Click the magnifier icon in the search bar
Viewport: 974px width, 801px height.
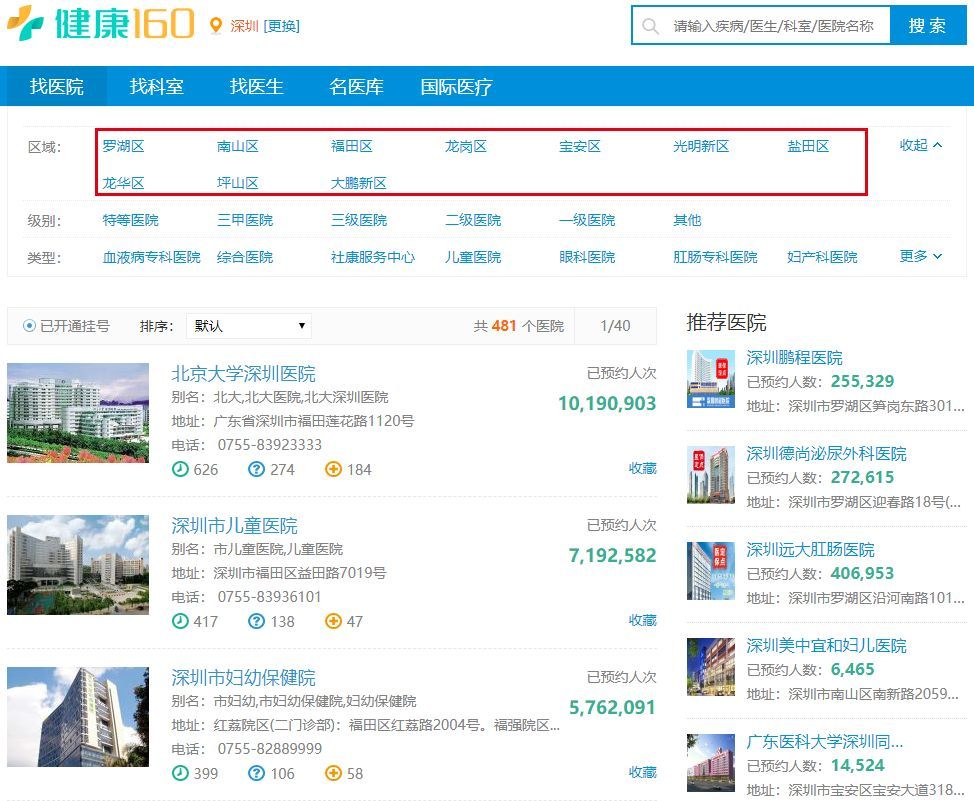(x=650, y=25)
